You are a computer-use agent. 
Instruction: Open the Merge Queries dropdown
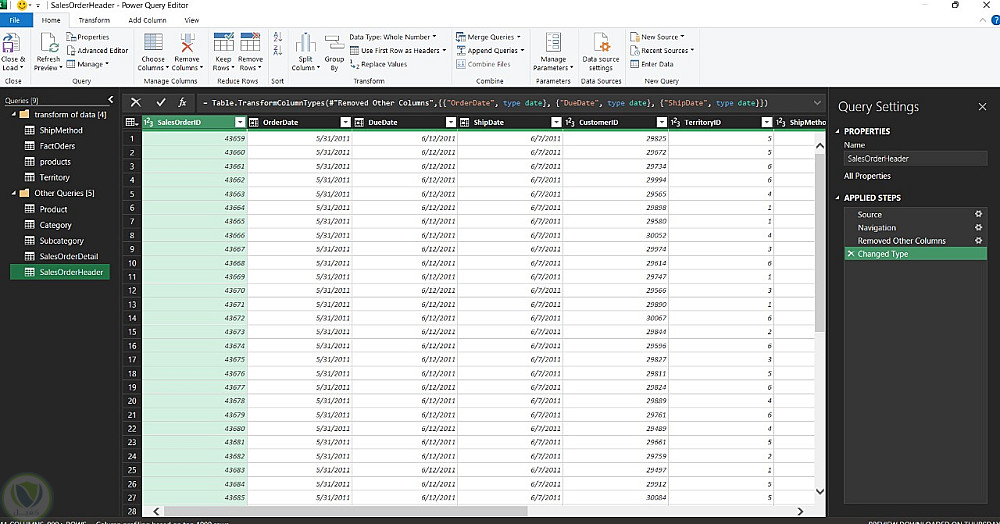pos(489,37)
